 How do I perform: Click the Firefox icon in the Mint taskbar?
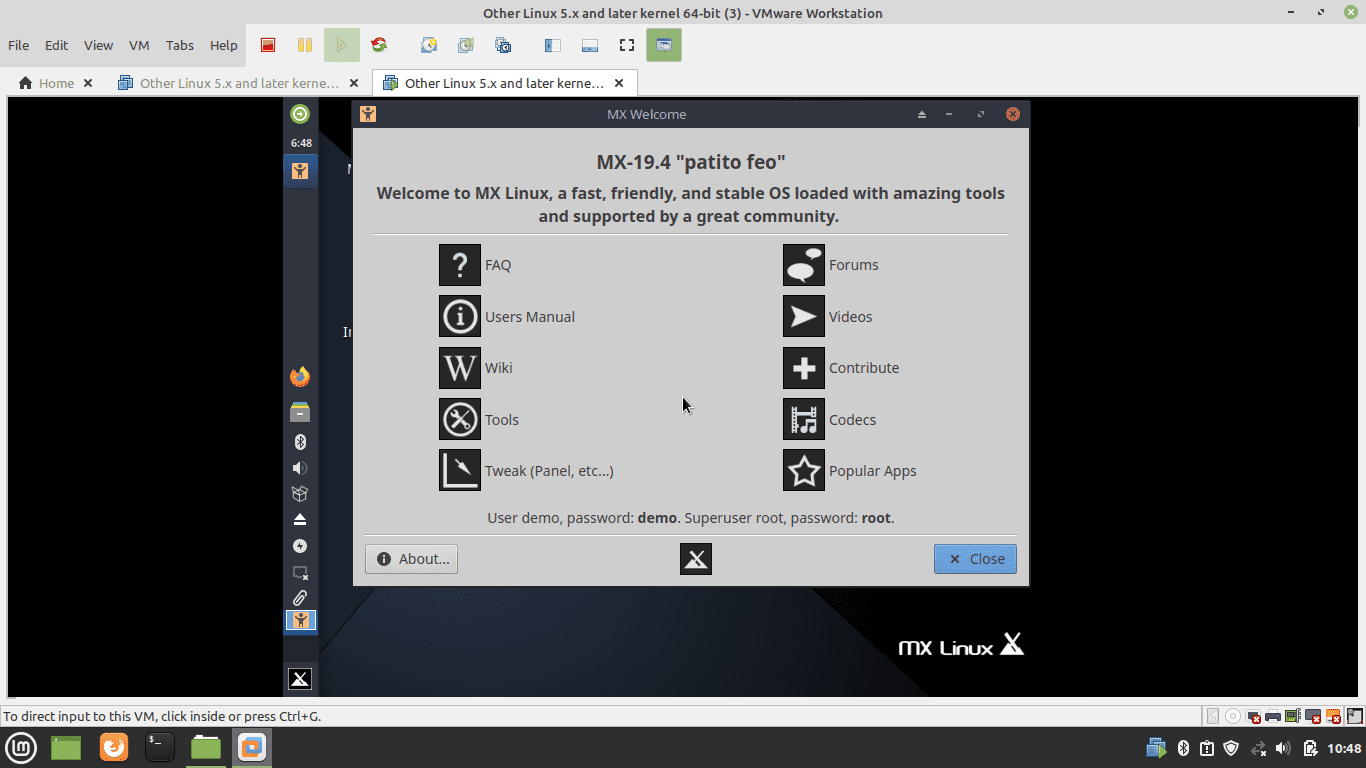pyautogui.click(x=114, y=747)
